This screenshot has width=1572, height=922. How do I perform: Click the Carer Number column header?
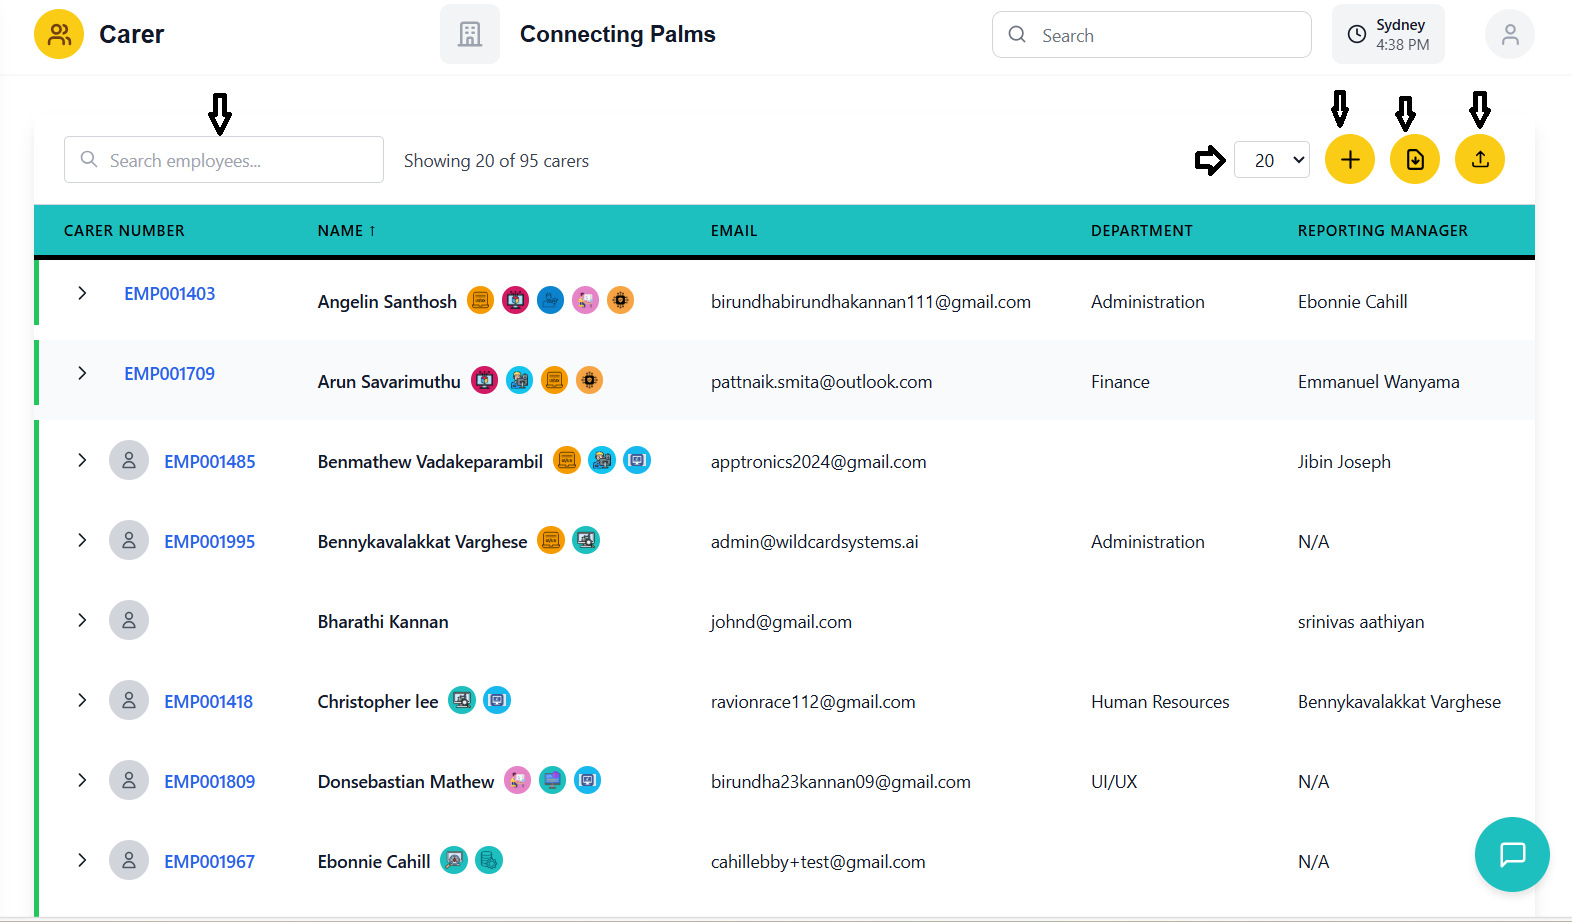[x=124, y=231]
